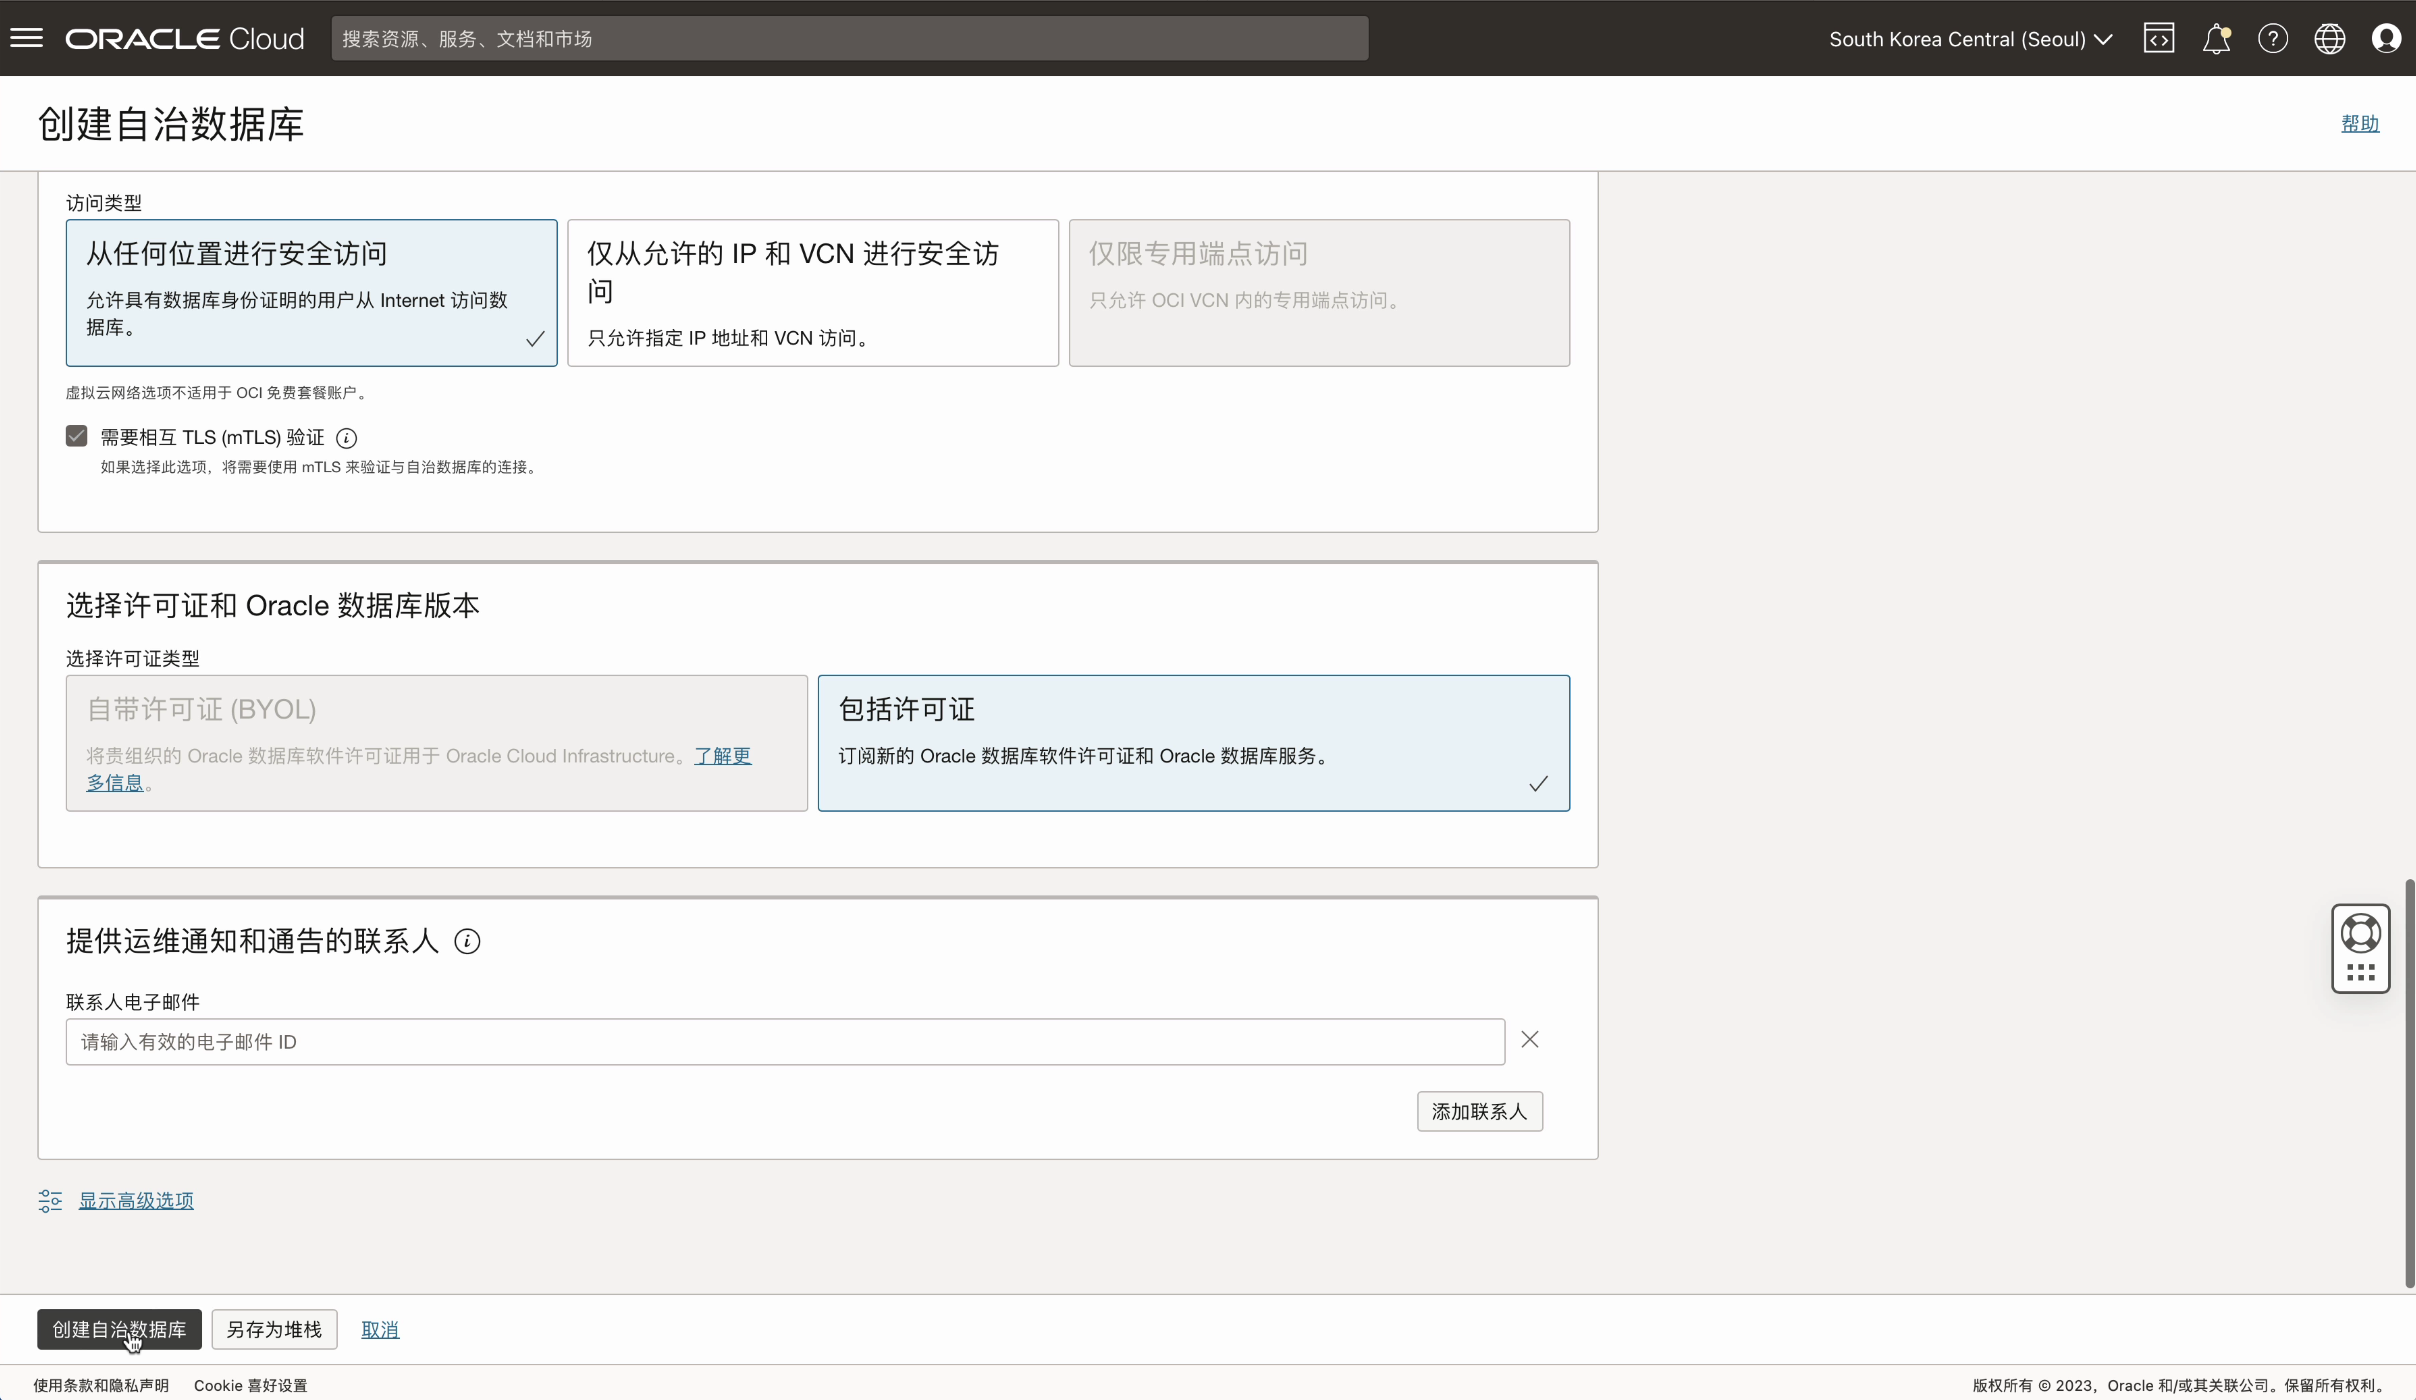Click the OCI free tier network note
Viewport: 2416px width, 1400px height.
click(x=217, y=393)
